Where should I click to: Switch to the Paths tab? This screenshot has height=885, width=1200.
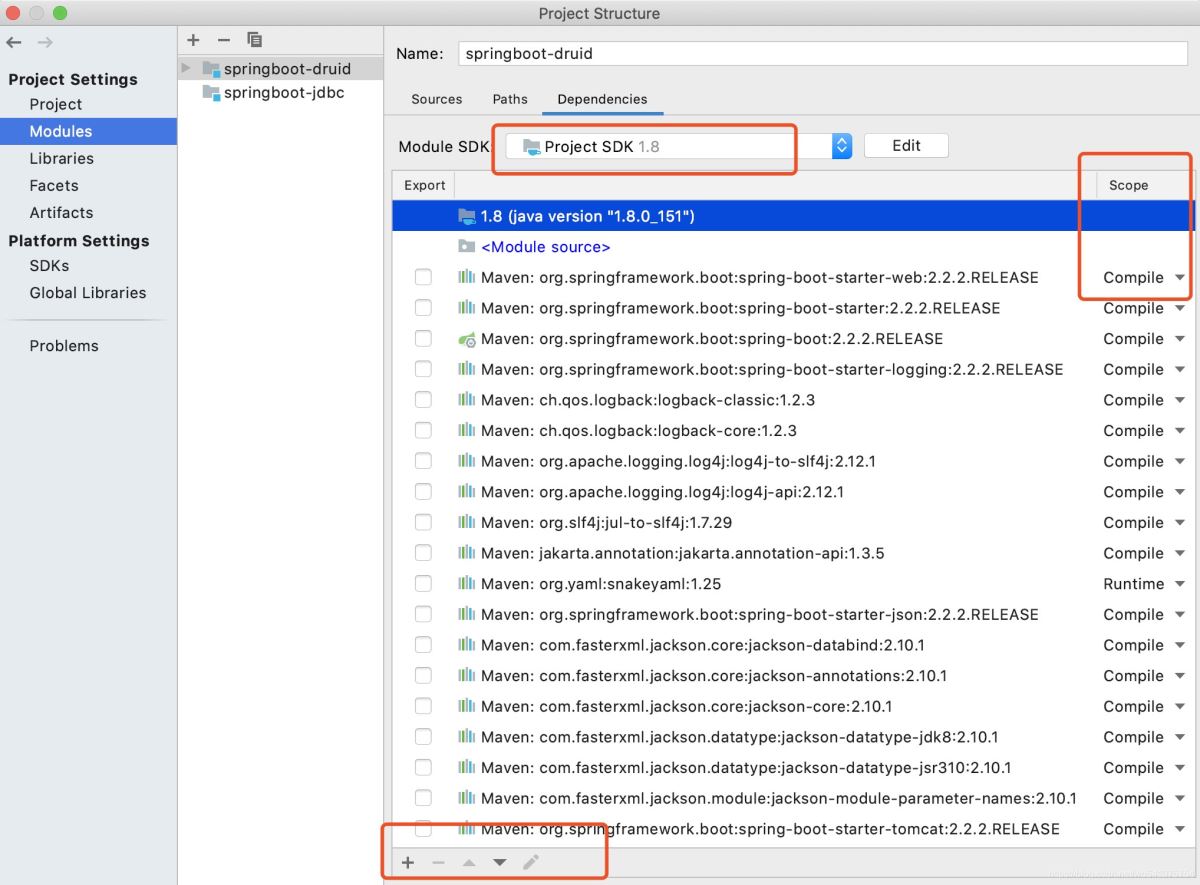[x=510, y=99]
